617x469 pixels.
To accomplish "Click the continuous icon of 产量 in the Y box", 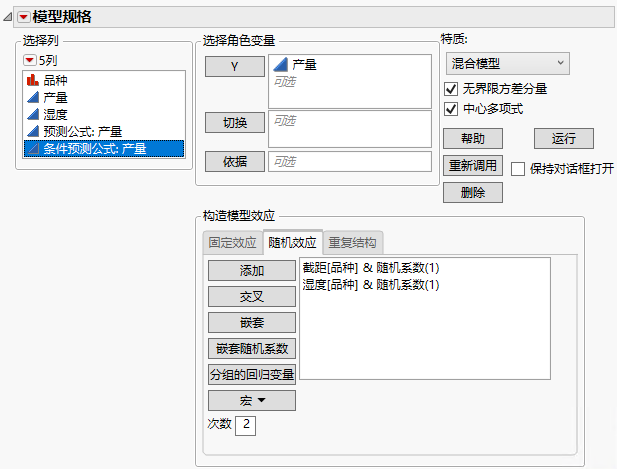I will point(281,65).
